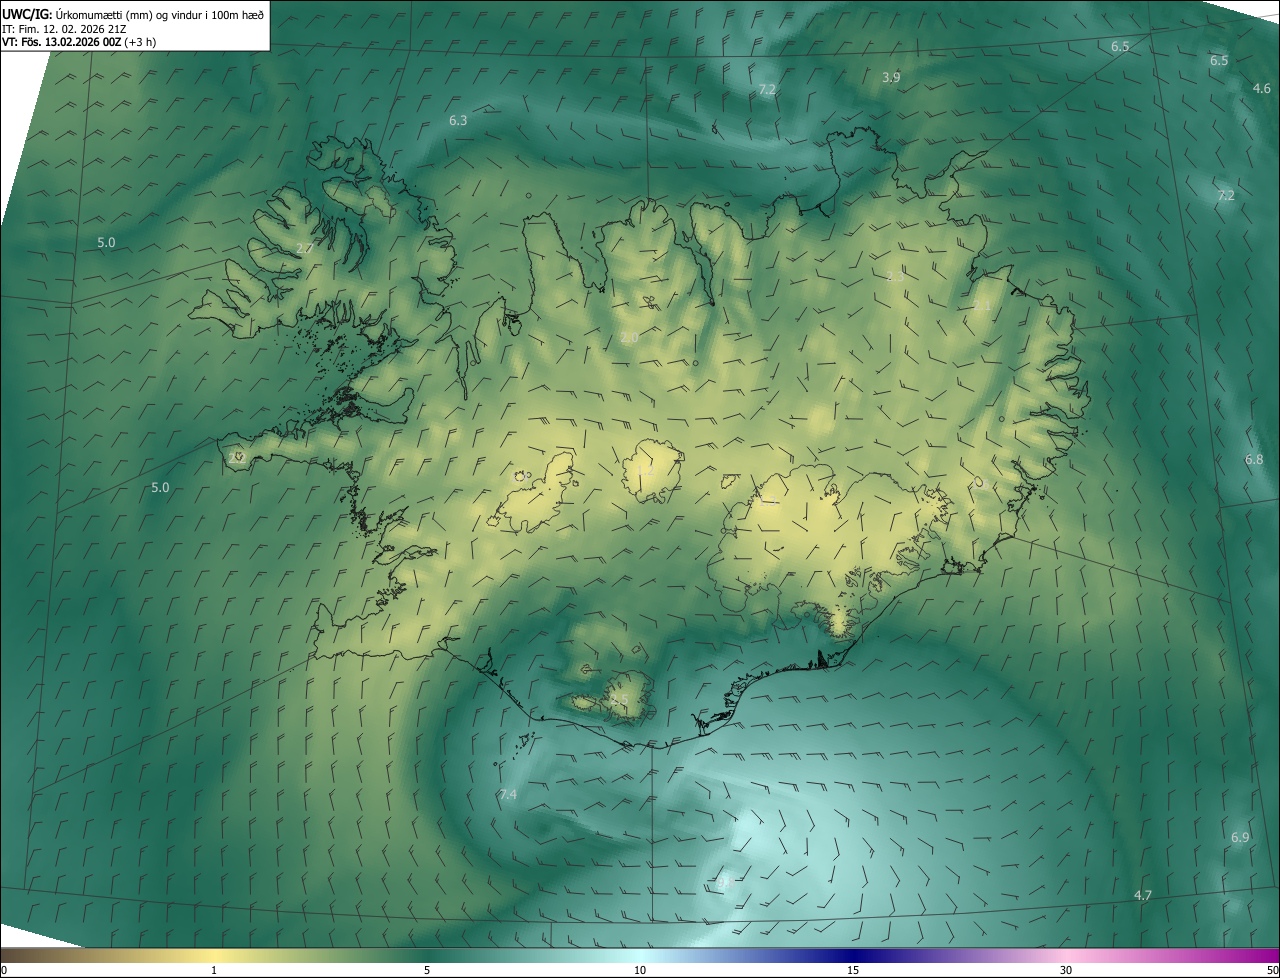Click the 7.4 value label on the map
The width and height of the screenshot is (1280, 978).
508,794
